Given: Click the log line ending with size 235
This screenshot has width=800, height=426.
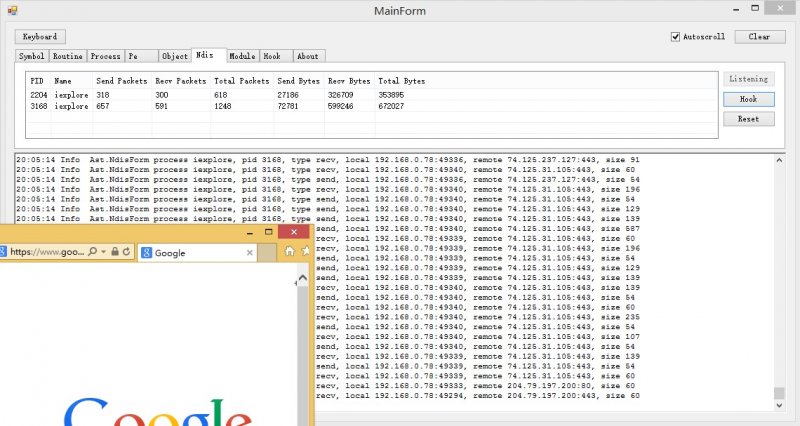Looking at the screenshot, I should [x=477, y=317].
